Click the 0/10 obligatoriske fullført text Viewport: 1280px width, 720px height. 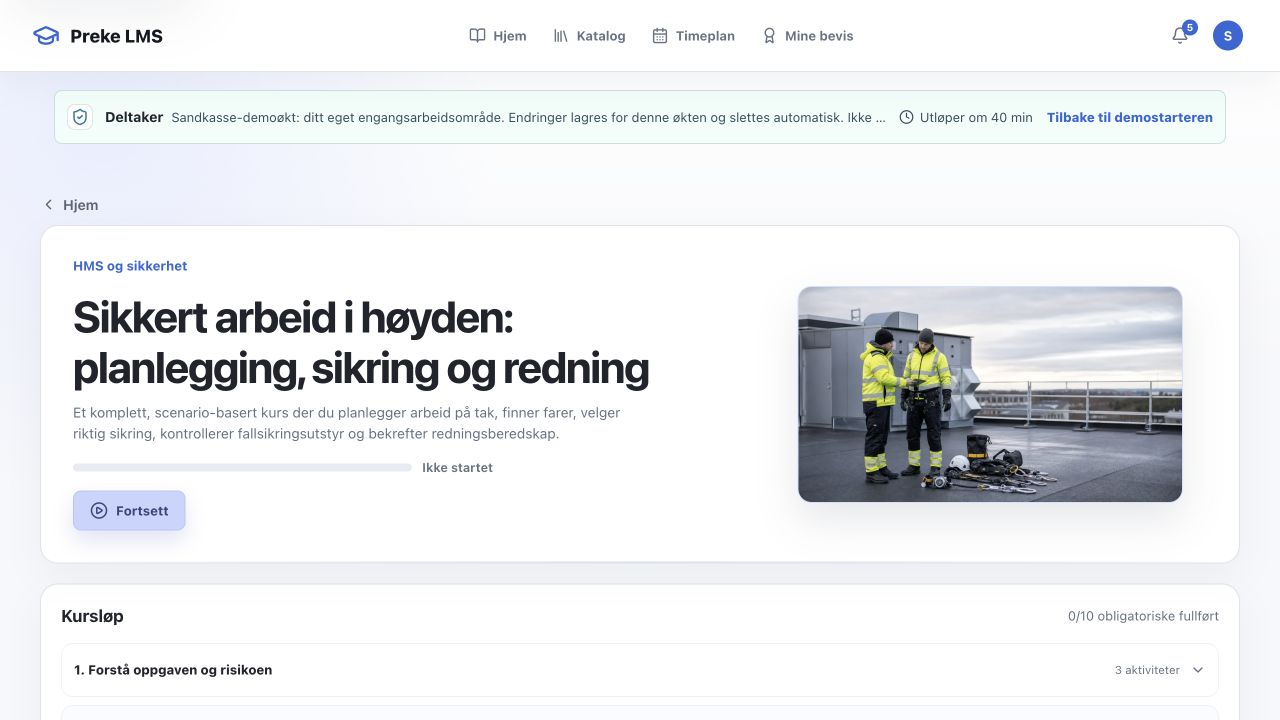pyautogui.click(x=1143, y=616)
